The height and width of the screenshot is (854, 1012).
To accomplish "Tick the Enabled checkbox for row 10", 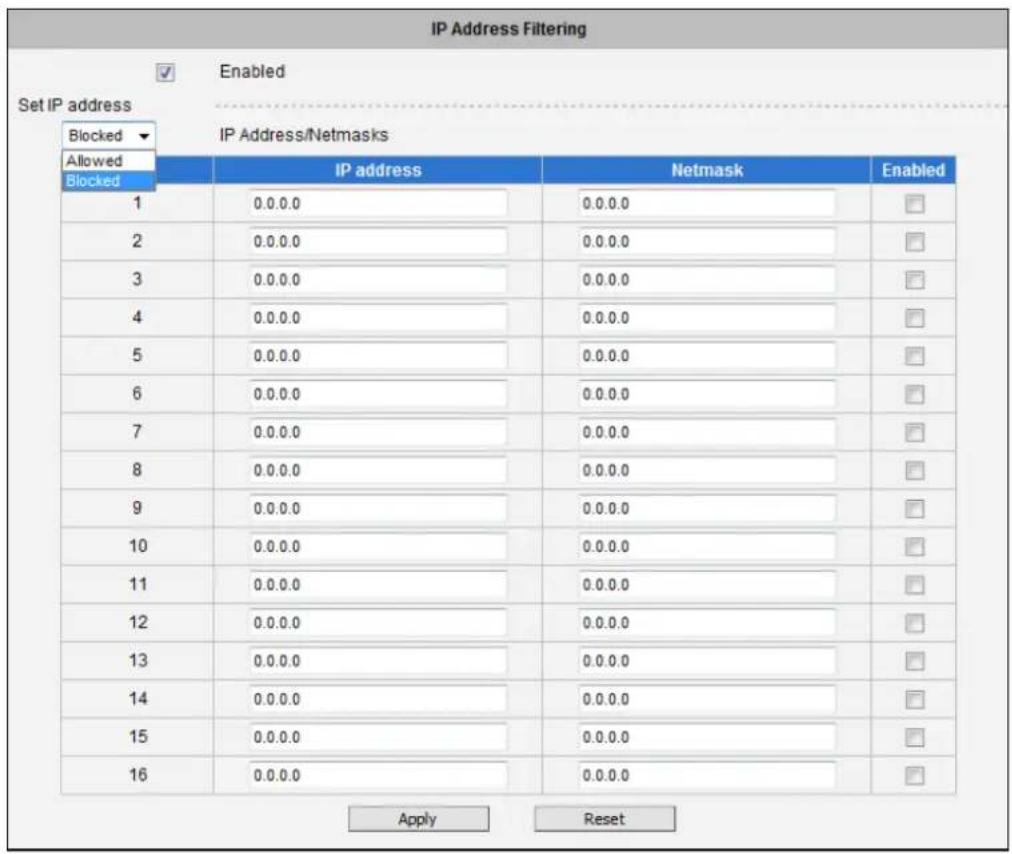I will pos(914,547).
